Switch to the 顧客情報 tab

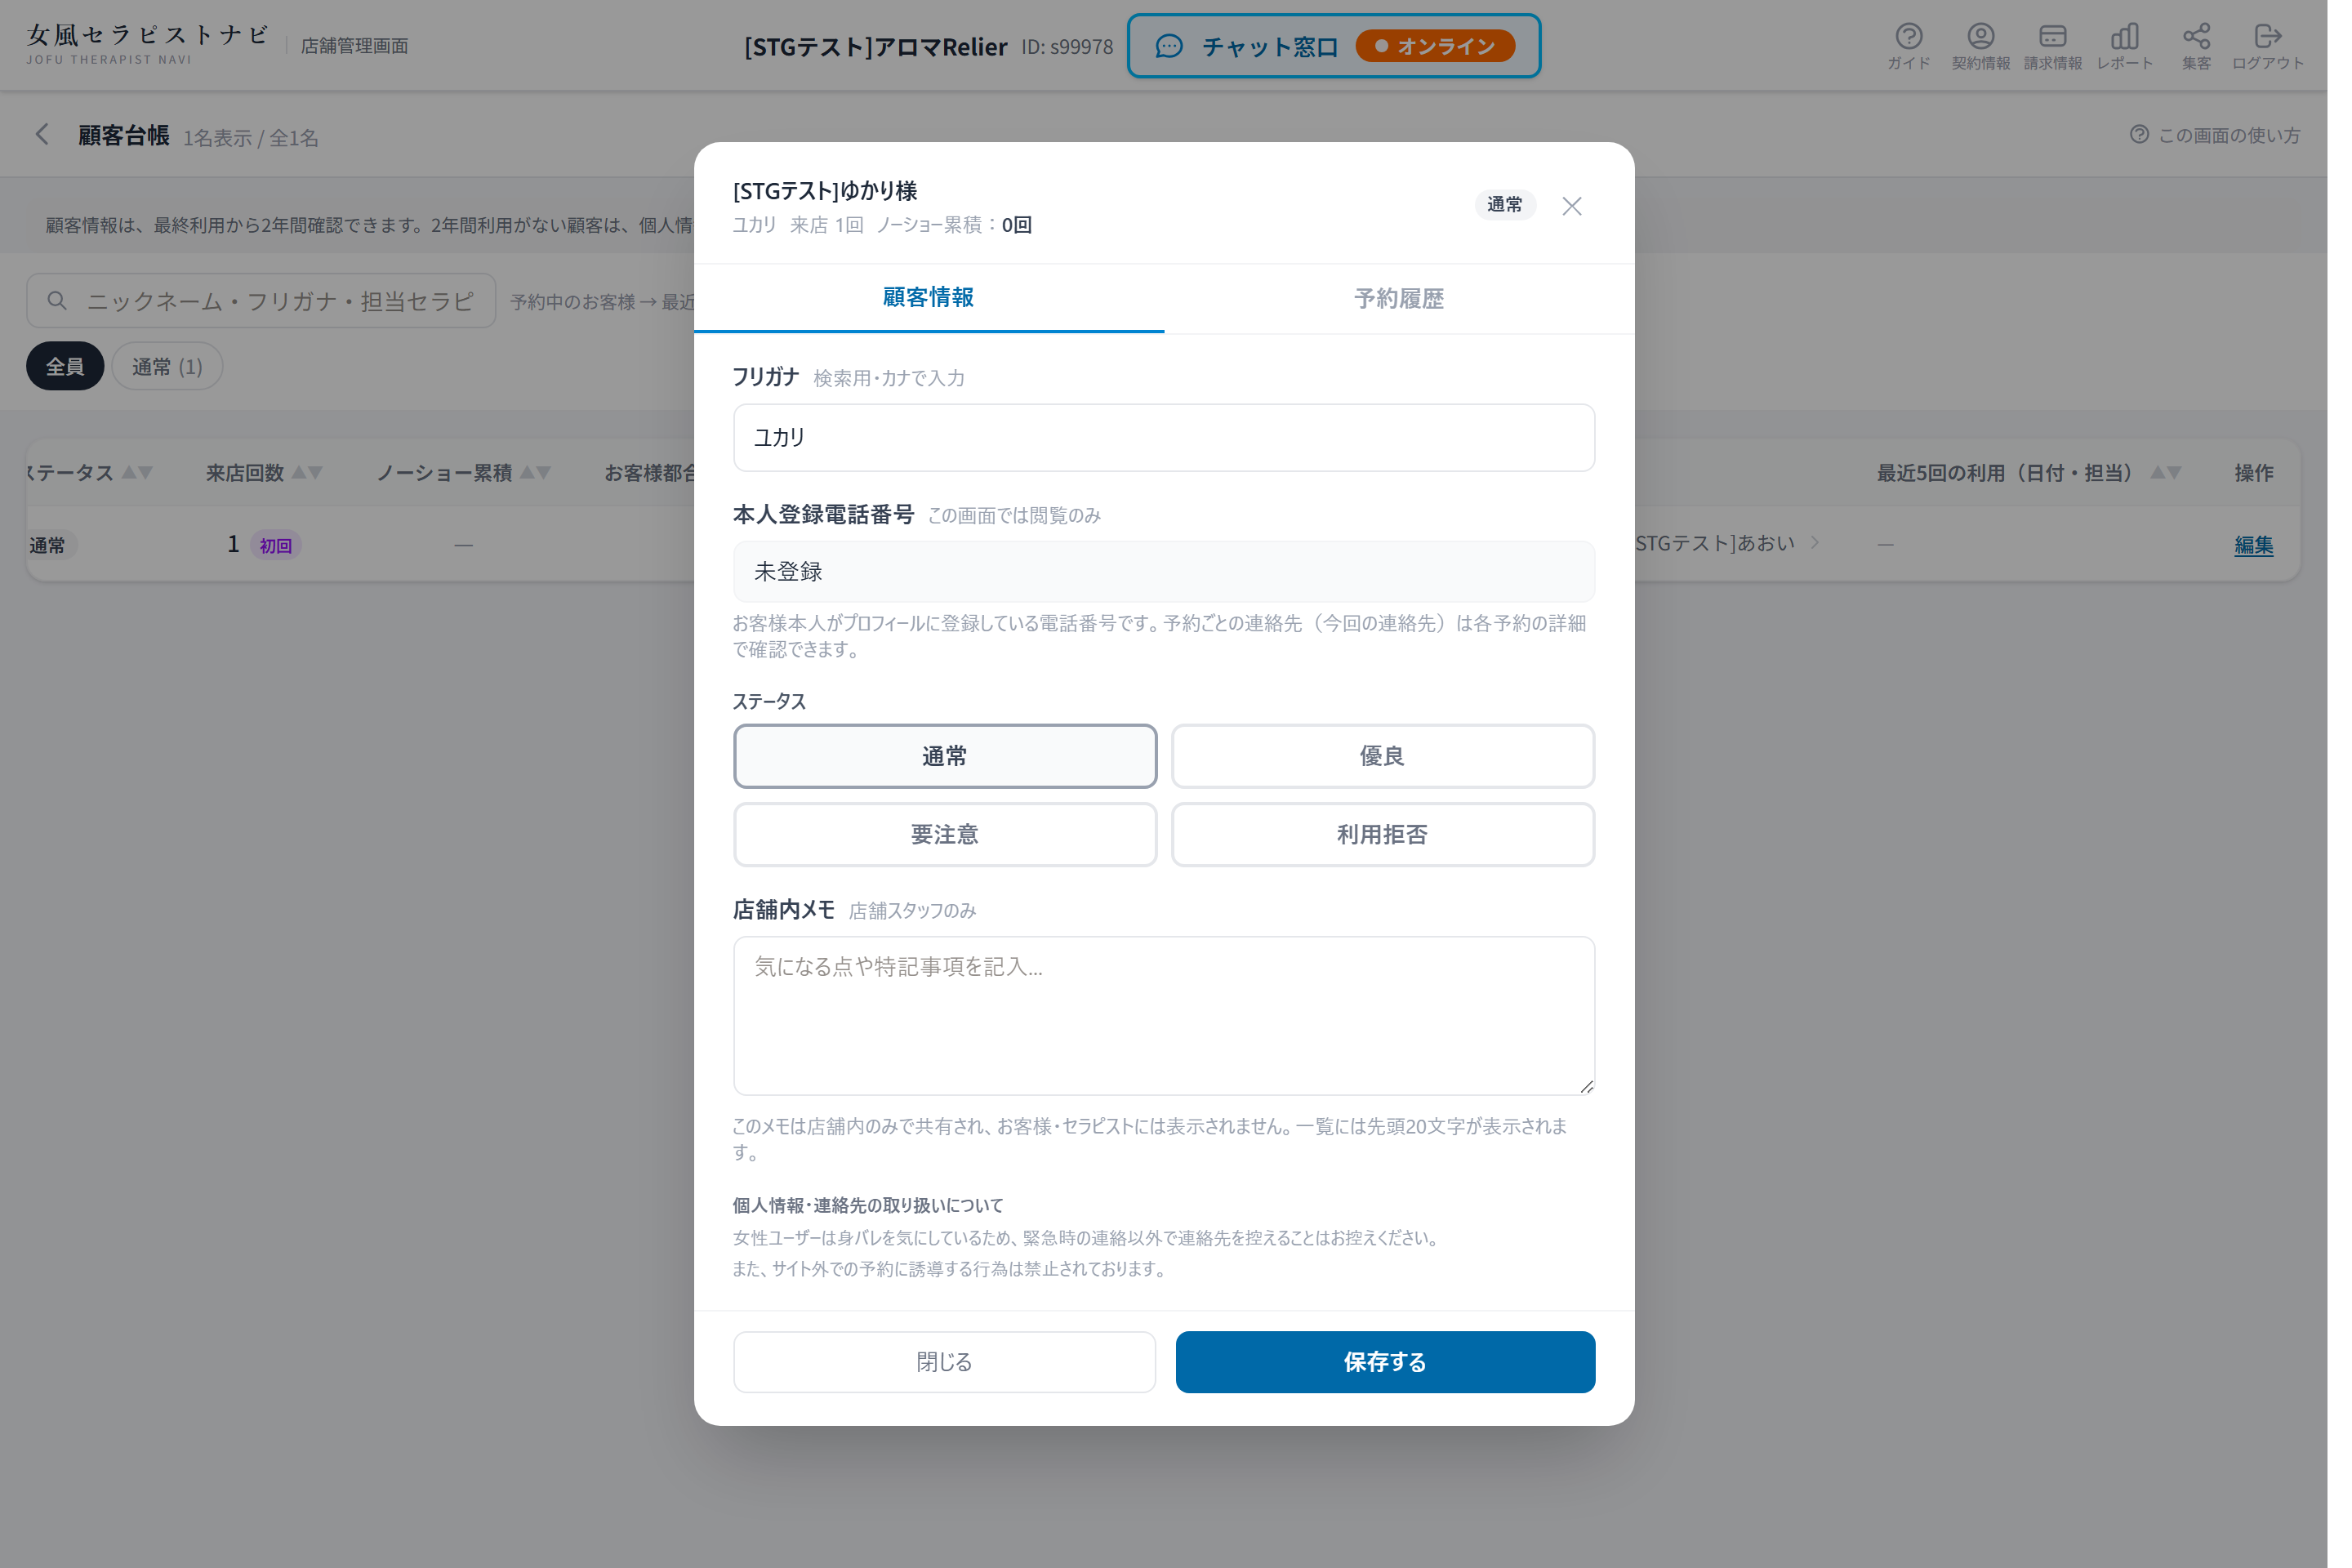[929, 298]
